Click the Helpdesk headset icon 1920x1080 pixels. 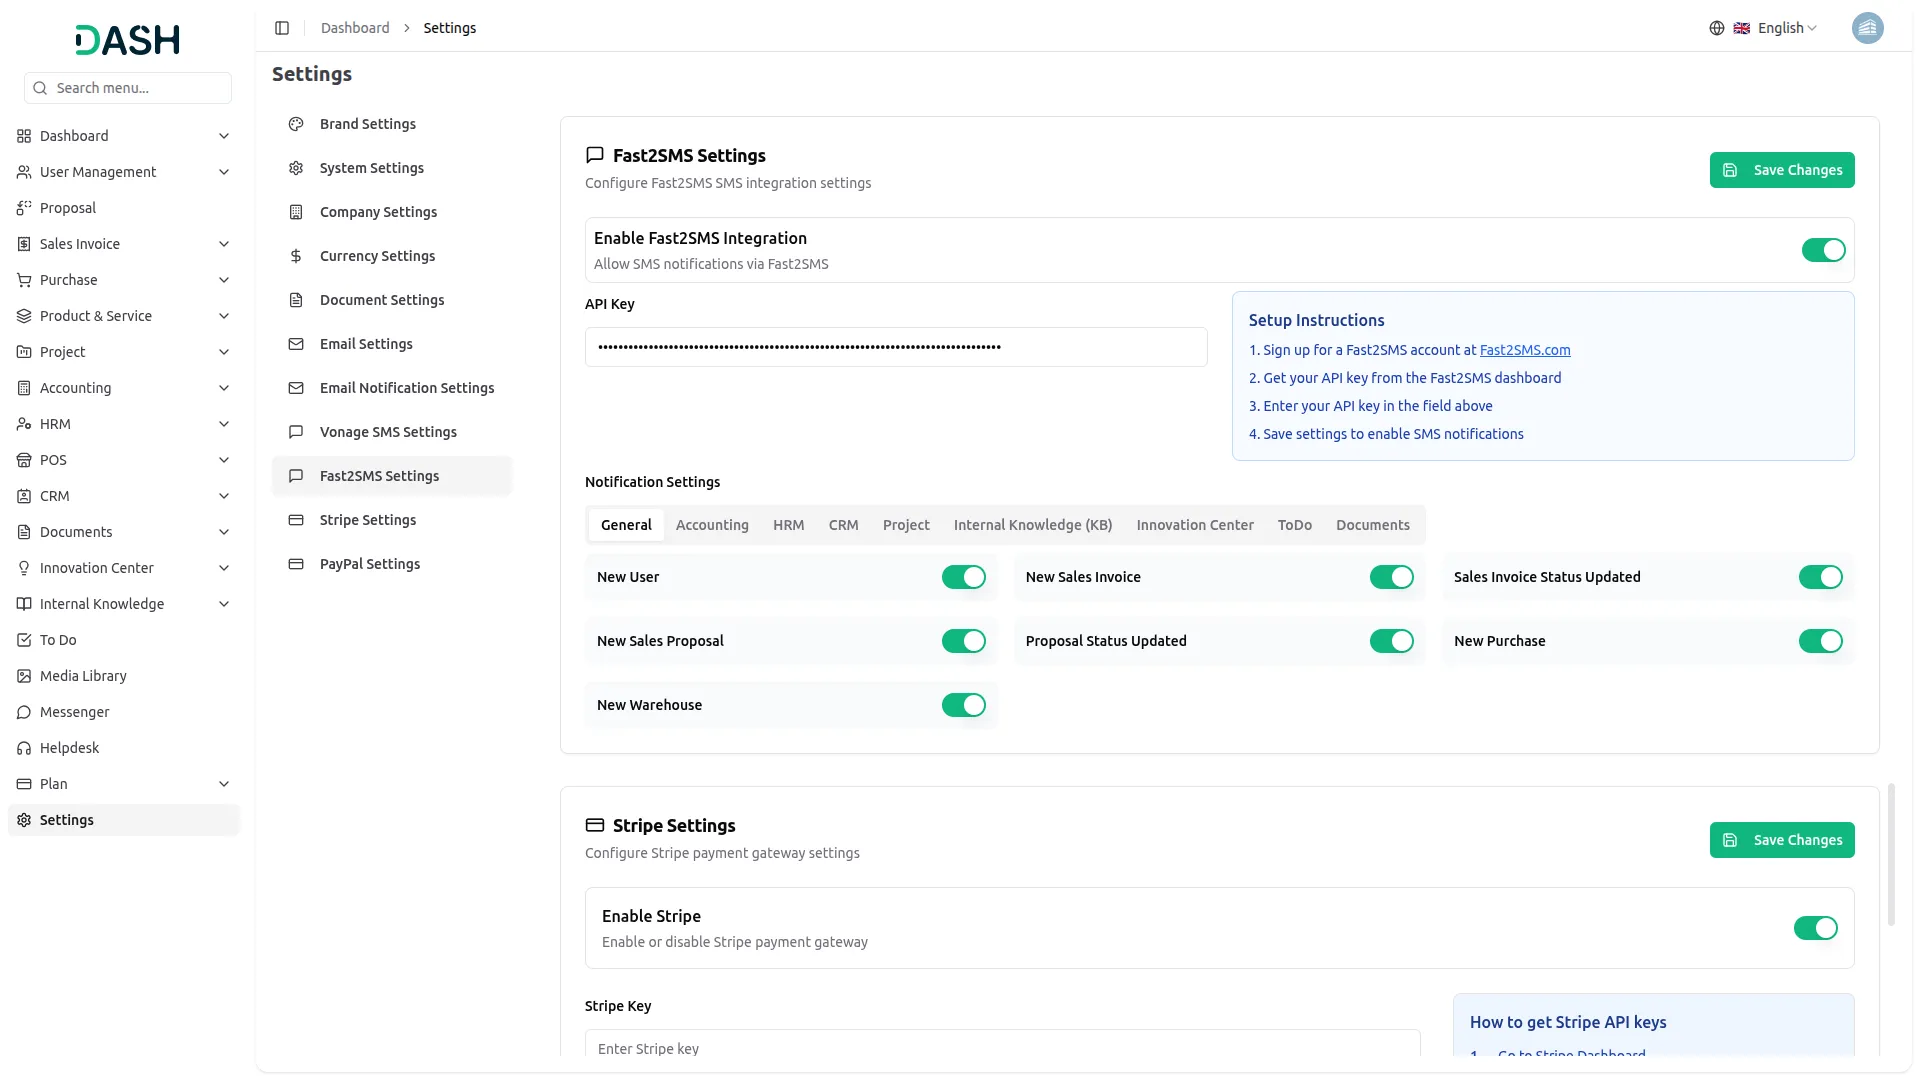(24, 748)
